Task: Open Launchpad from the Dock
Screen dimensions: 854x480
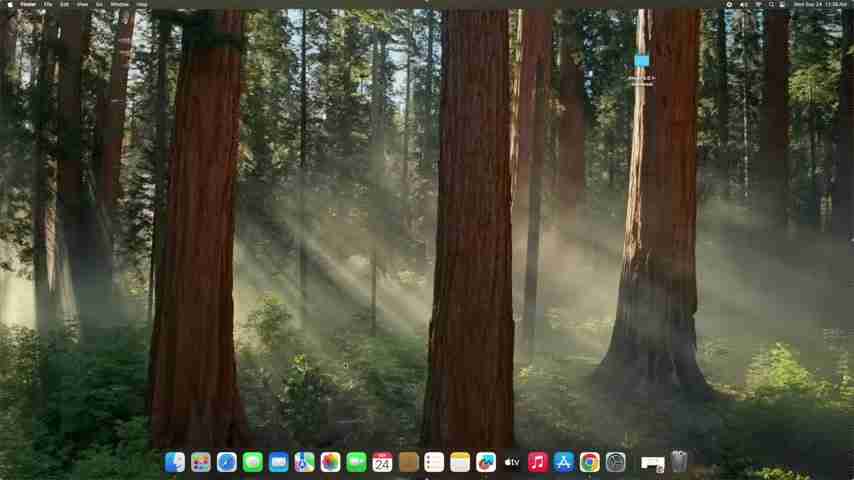Action: (x=200, y=462)
